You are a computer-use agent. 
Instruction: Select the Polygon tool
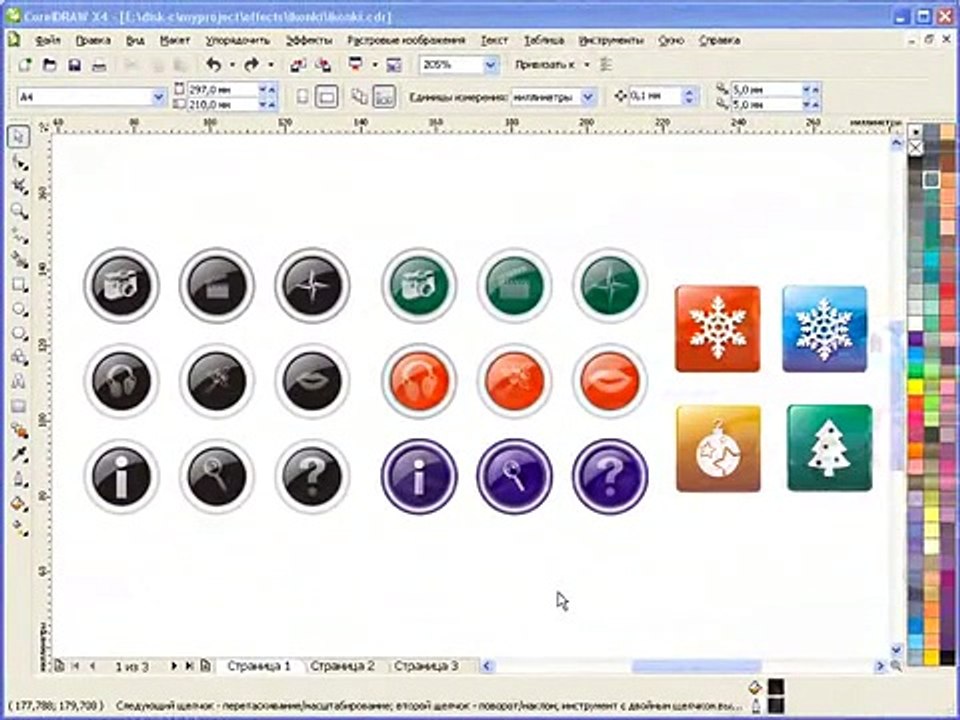[x=20, y=334]
